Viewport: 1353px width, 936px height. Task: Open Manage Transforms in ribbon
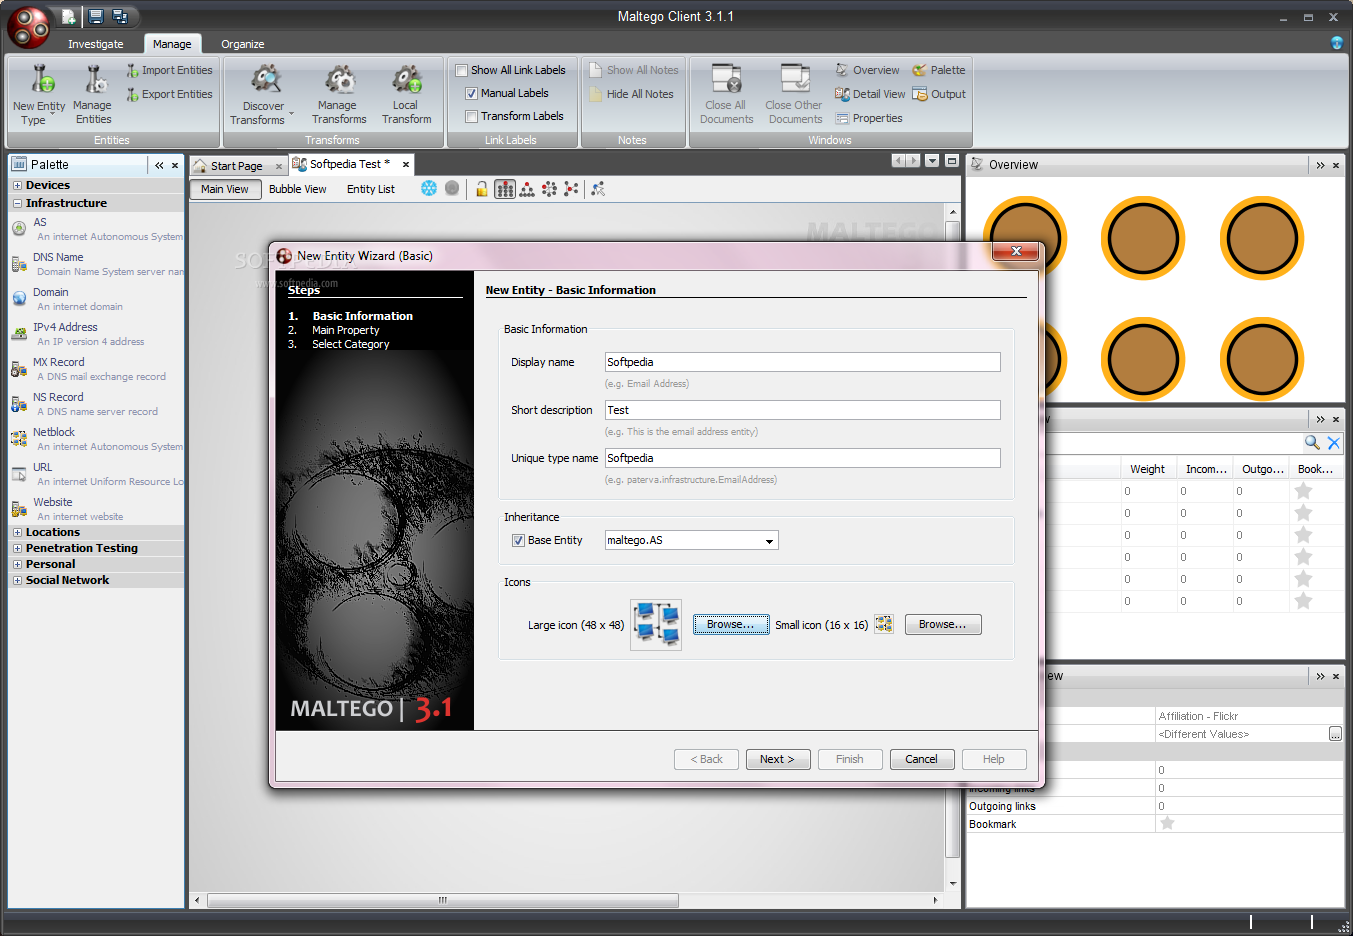(338, 94)
